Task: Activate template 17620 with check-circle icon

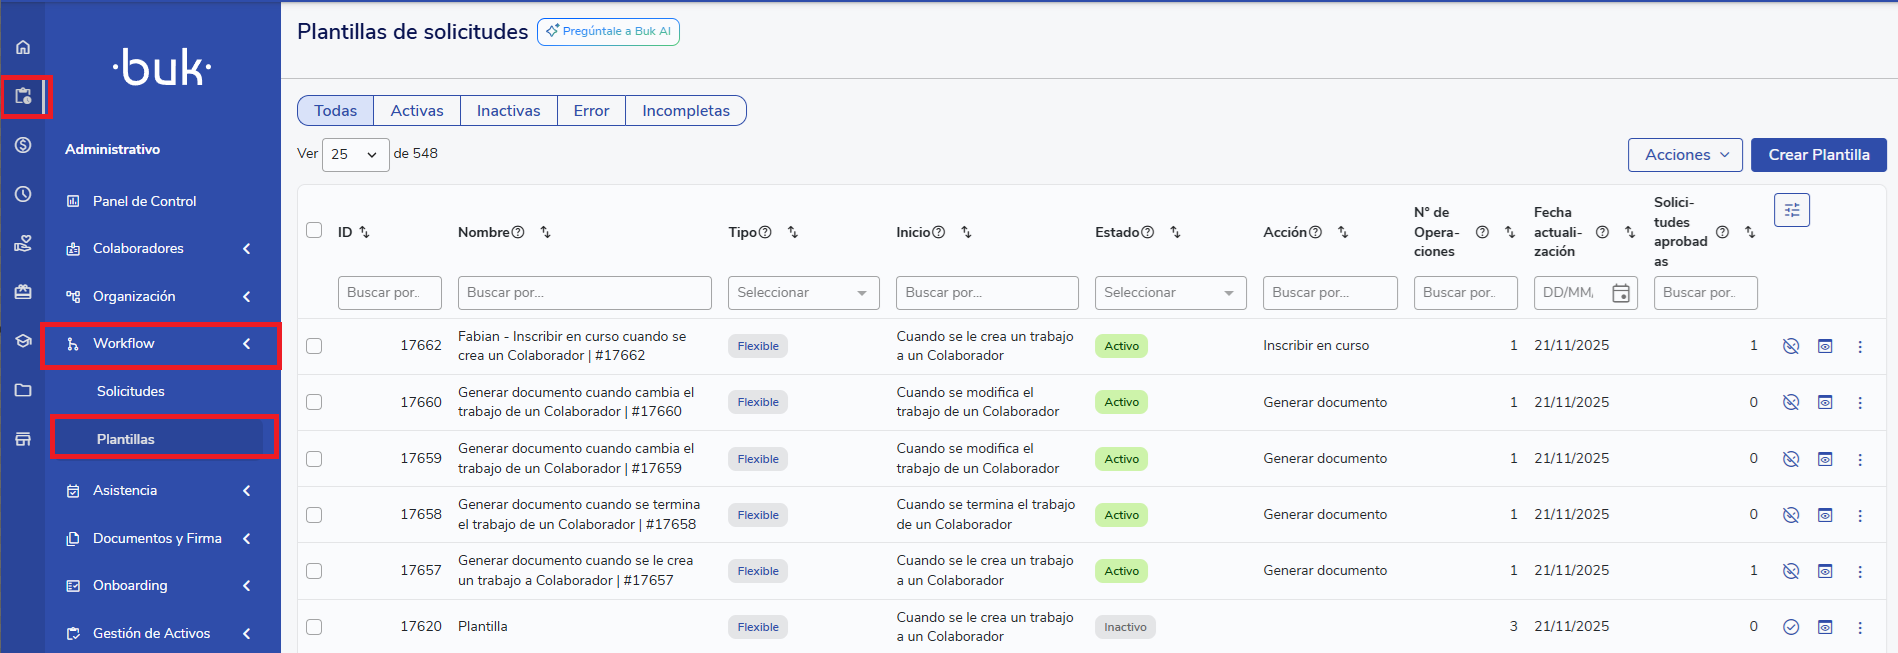Action: [1790, 627]
